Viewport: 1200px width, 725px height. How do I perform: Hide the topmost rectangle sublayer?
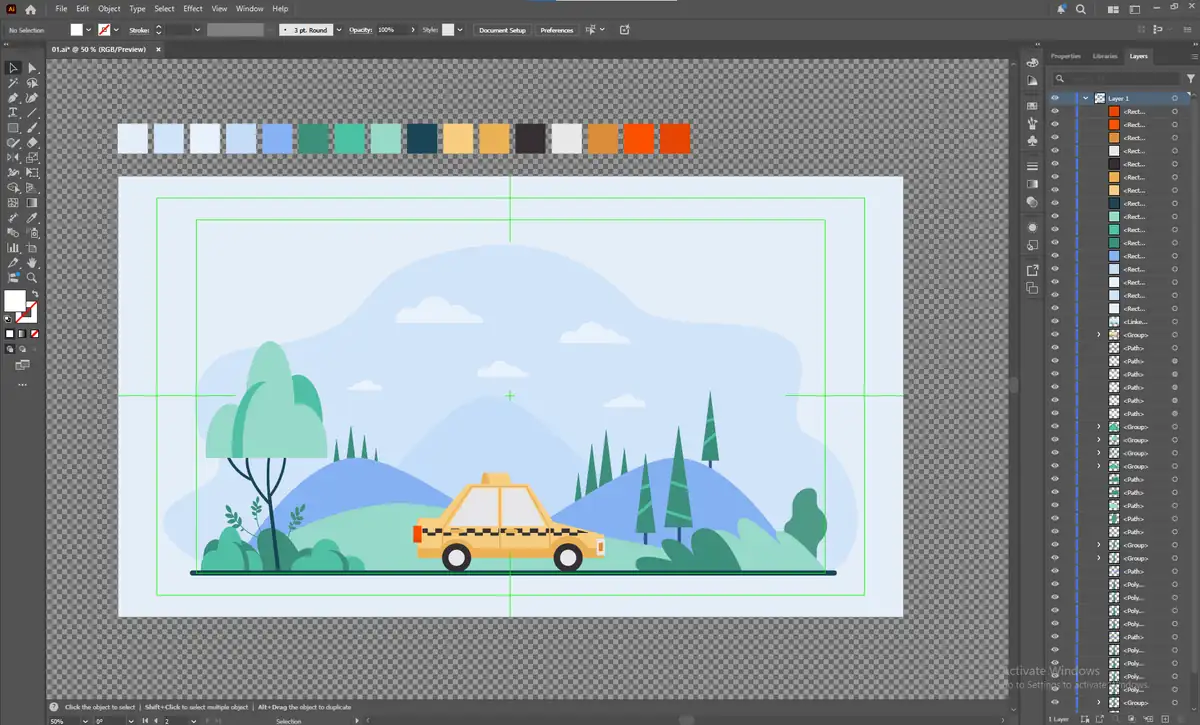click(1054, 111)
